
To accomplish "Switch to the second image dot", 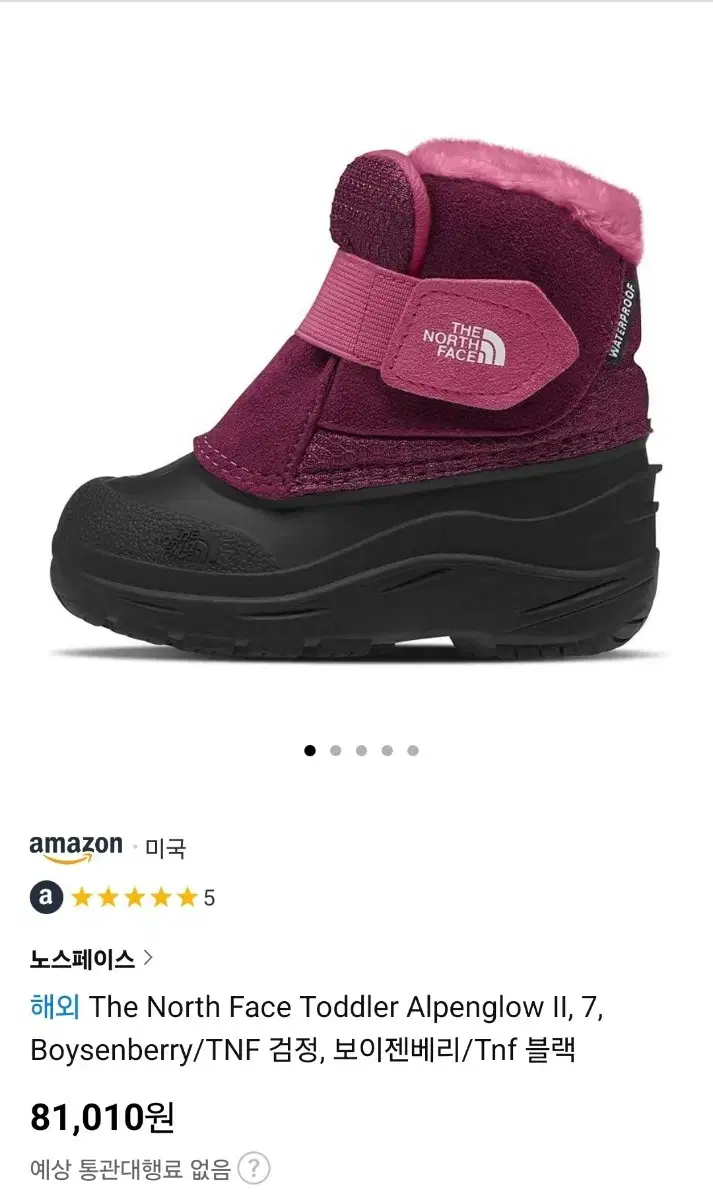I will point(335,750).
